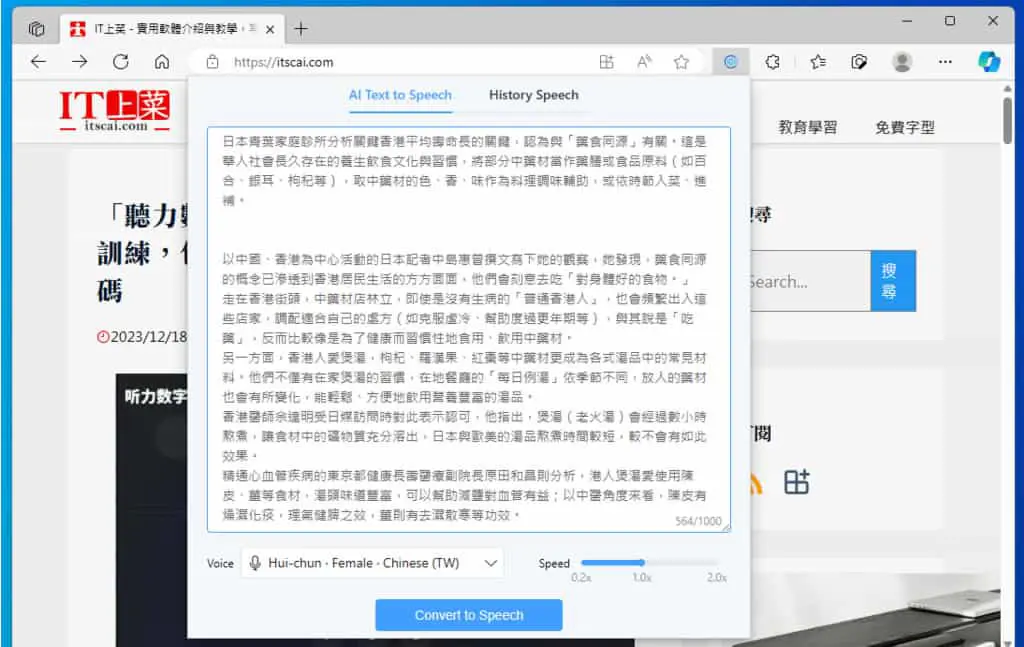Open the text-to-speech extension icon in toolbar
Viewport: 1024px width, 647px height.
(731, 62)
